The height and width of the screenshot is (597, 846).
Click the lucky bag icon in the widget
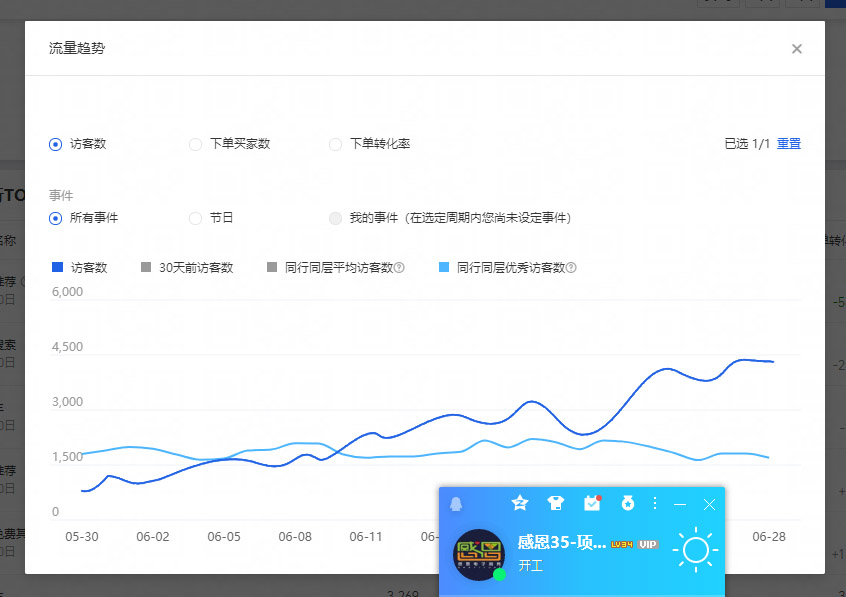pos(627,504)
